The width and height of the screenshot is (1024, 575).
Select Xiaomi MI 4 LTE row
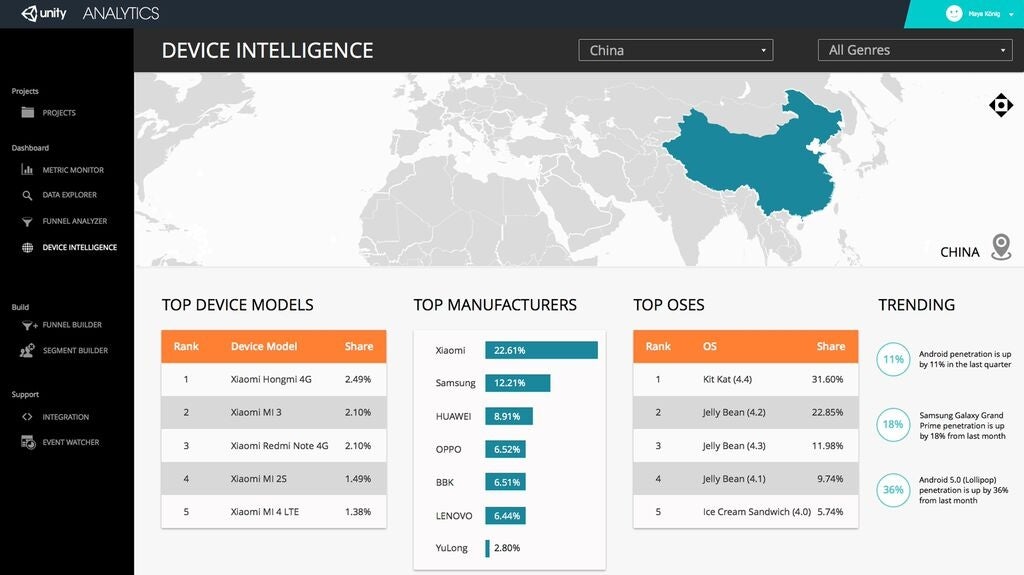point(274,512)
